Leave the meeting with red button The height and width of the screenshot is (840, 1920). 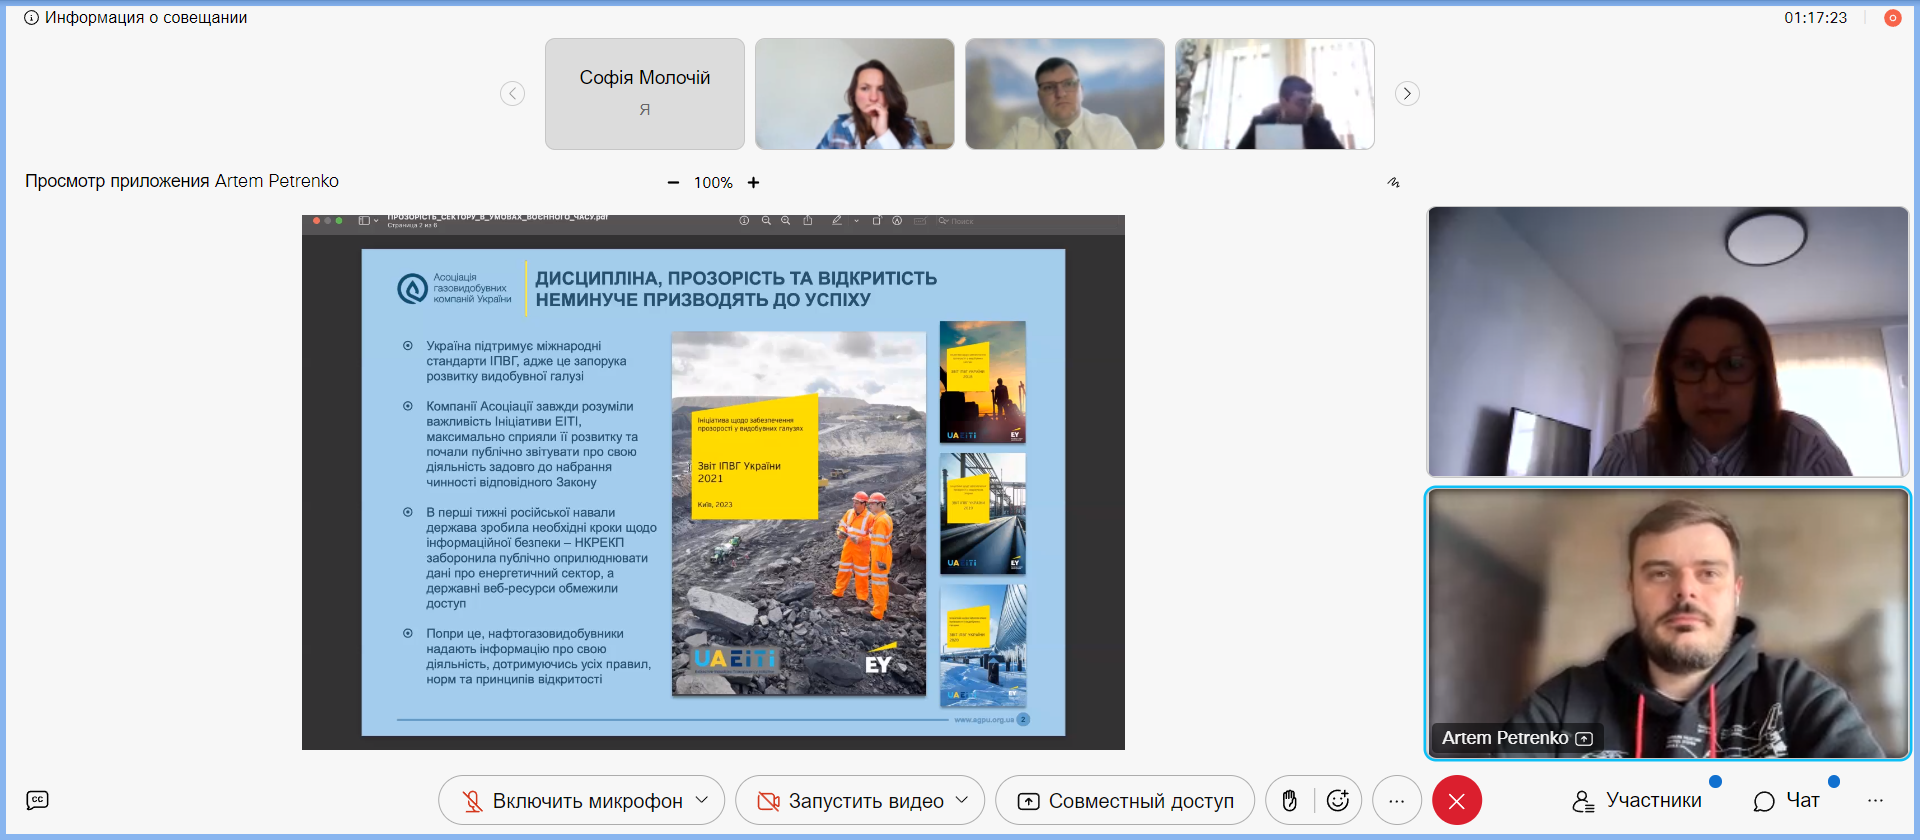tap(1456, 801)
